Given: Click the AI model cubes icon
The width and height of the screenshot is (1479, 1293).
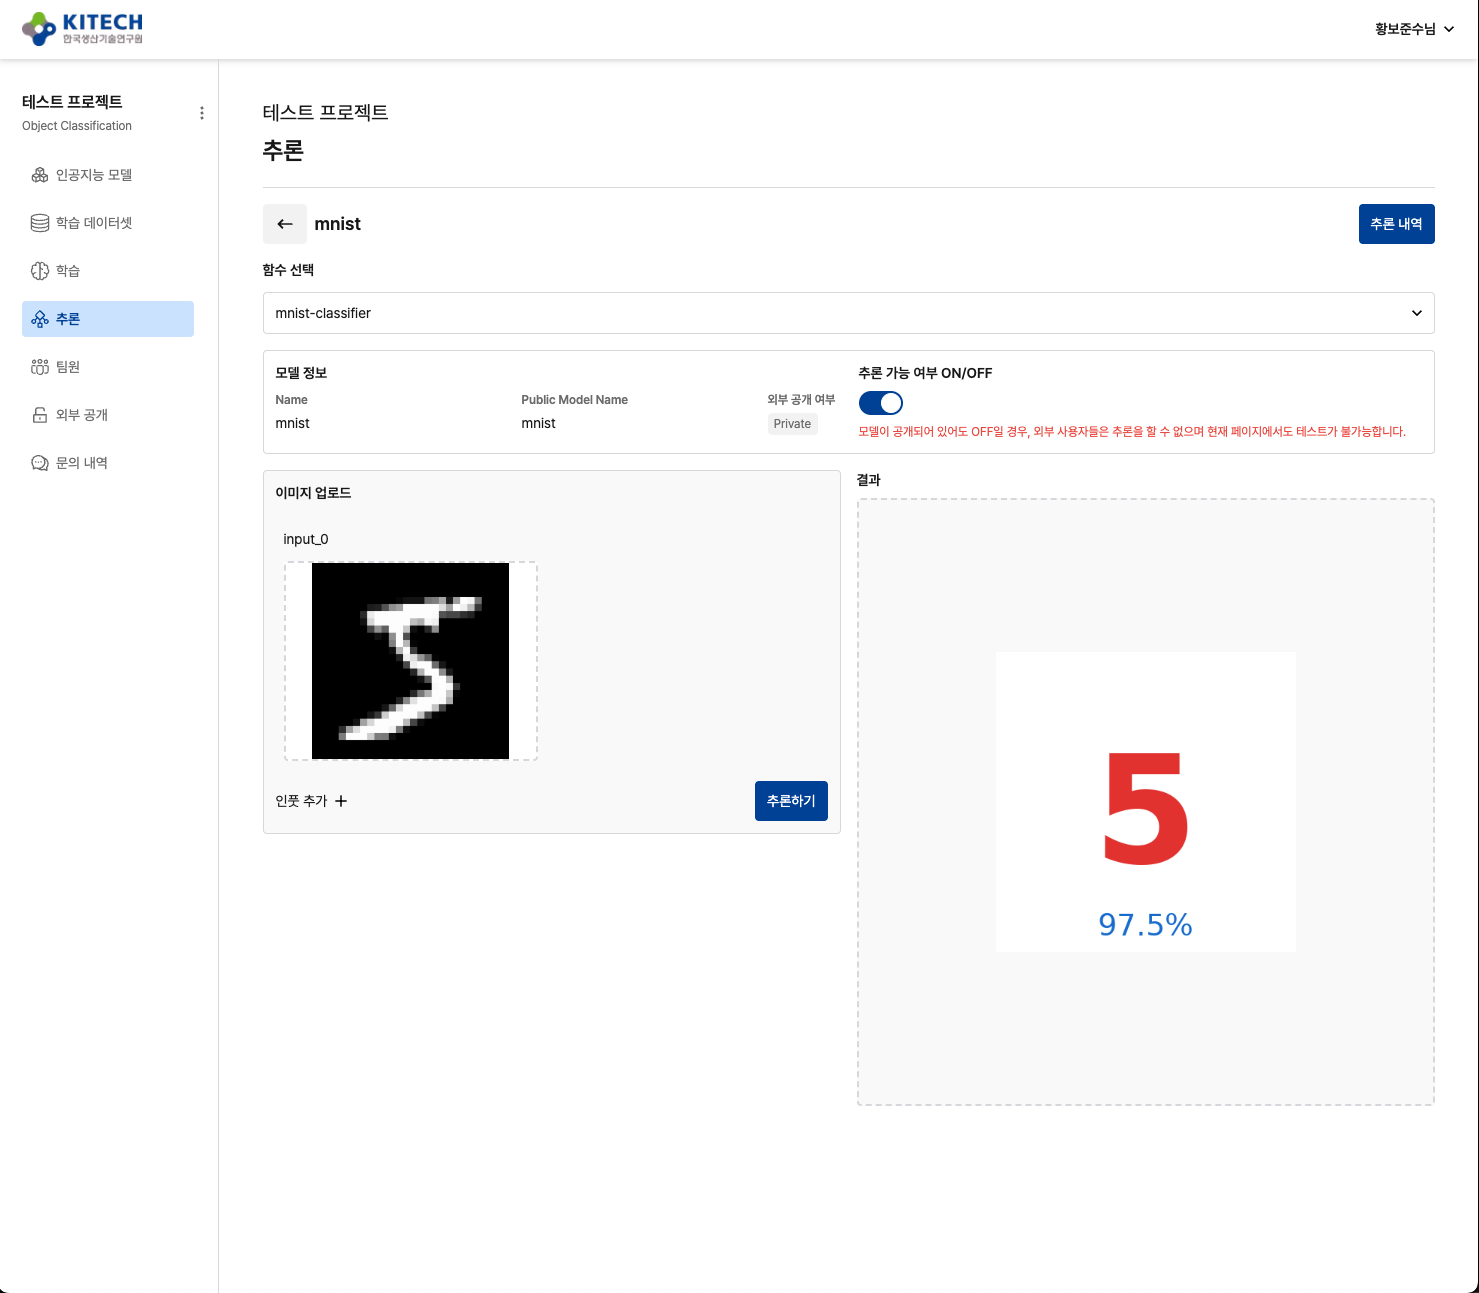Looking at the screenshot, I should 40,175.
